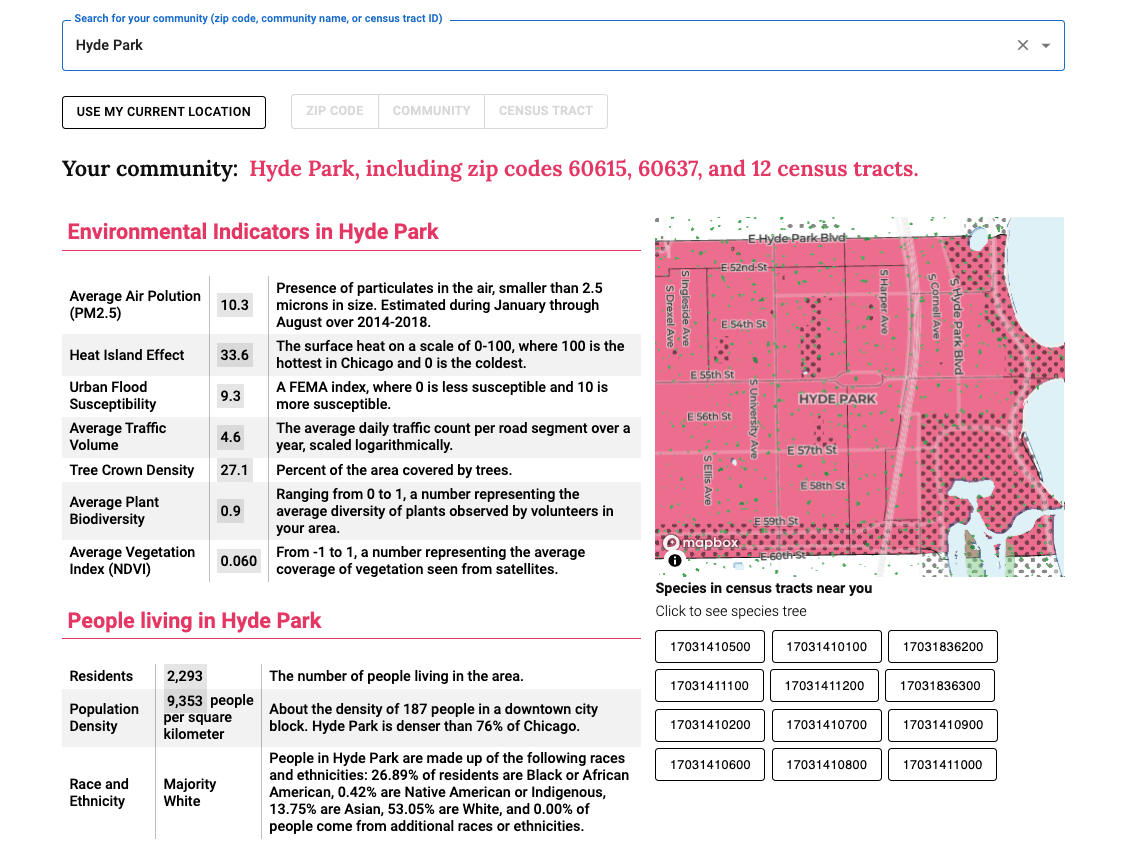Open species tree for tract 17031836300

click(x=940, y=686)
